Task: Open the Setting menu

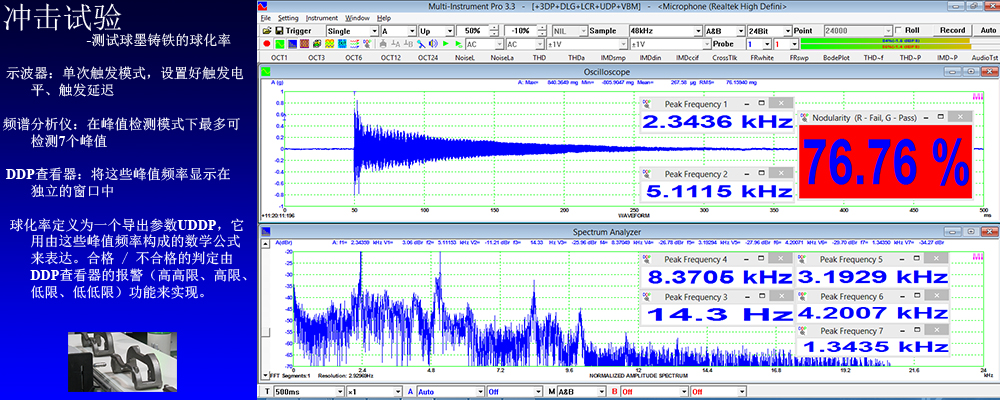Action: pos(288,19)
